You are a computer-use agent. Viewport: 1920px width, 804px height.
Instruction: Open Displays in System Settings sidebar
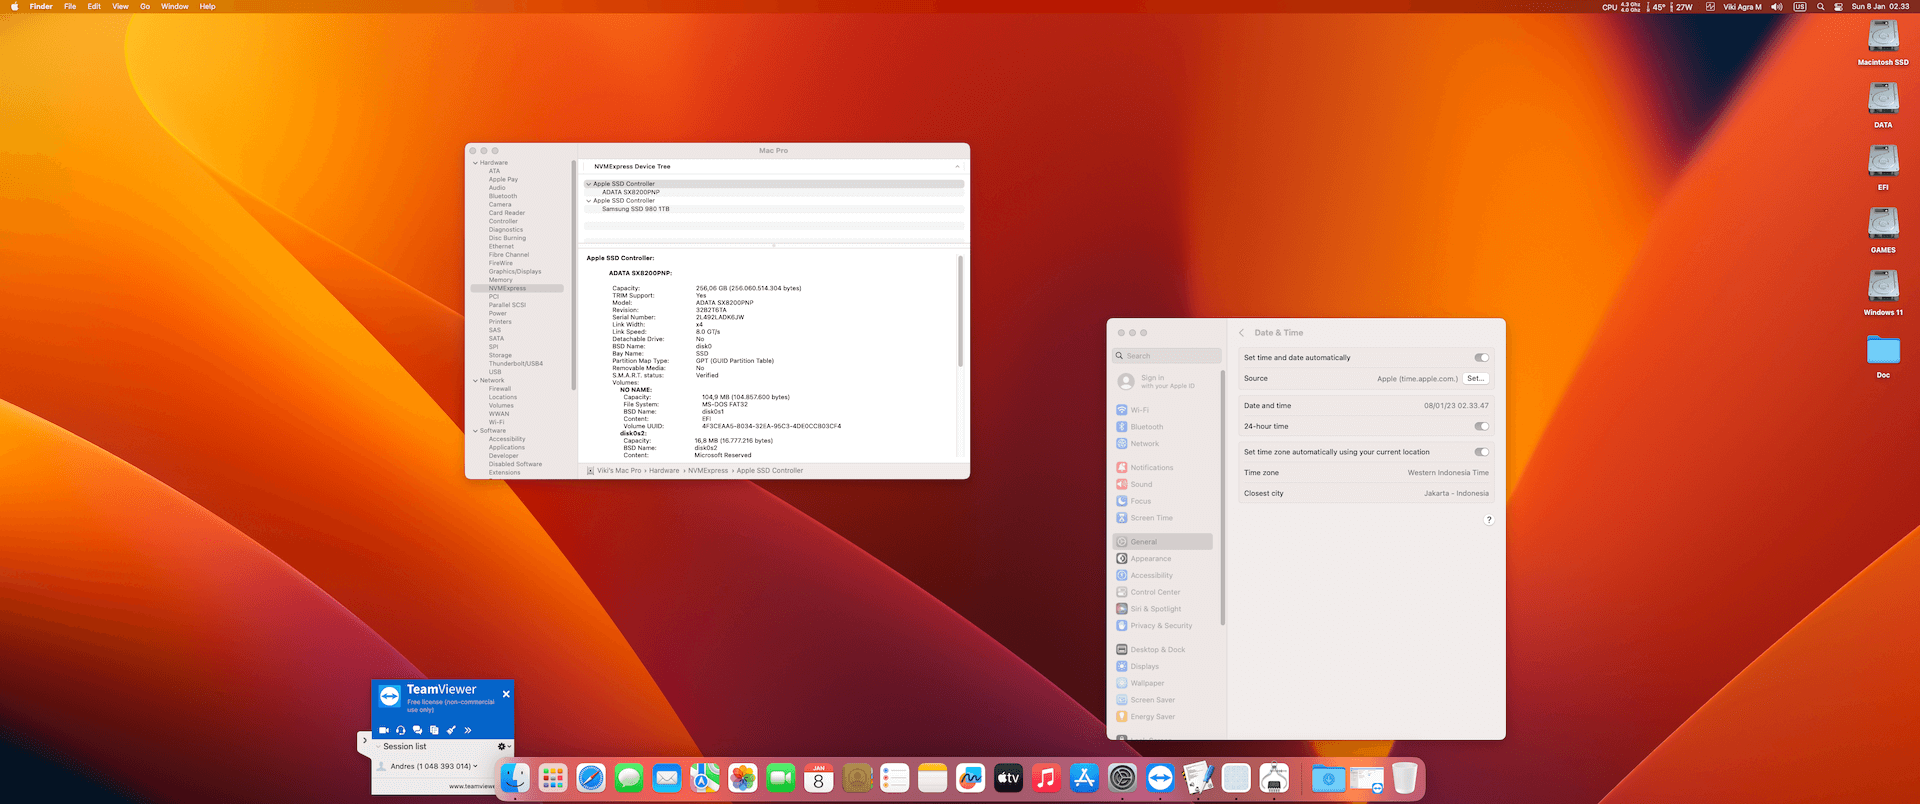(x=1138, y=666)
